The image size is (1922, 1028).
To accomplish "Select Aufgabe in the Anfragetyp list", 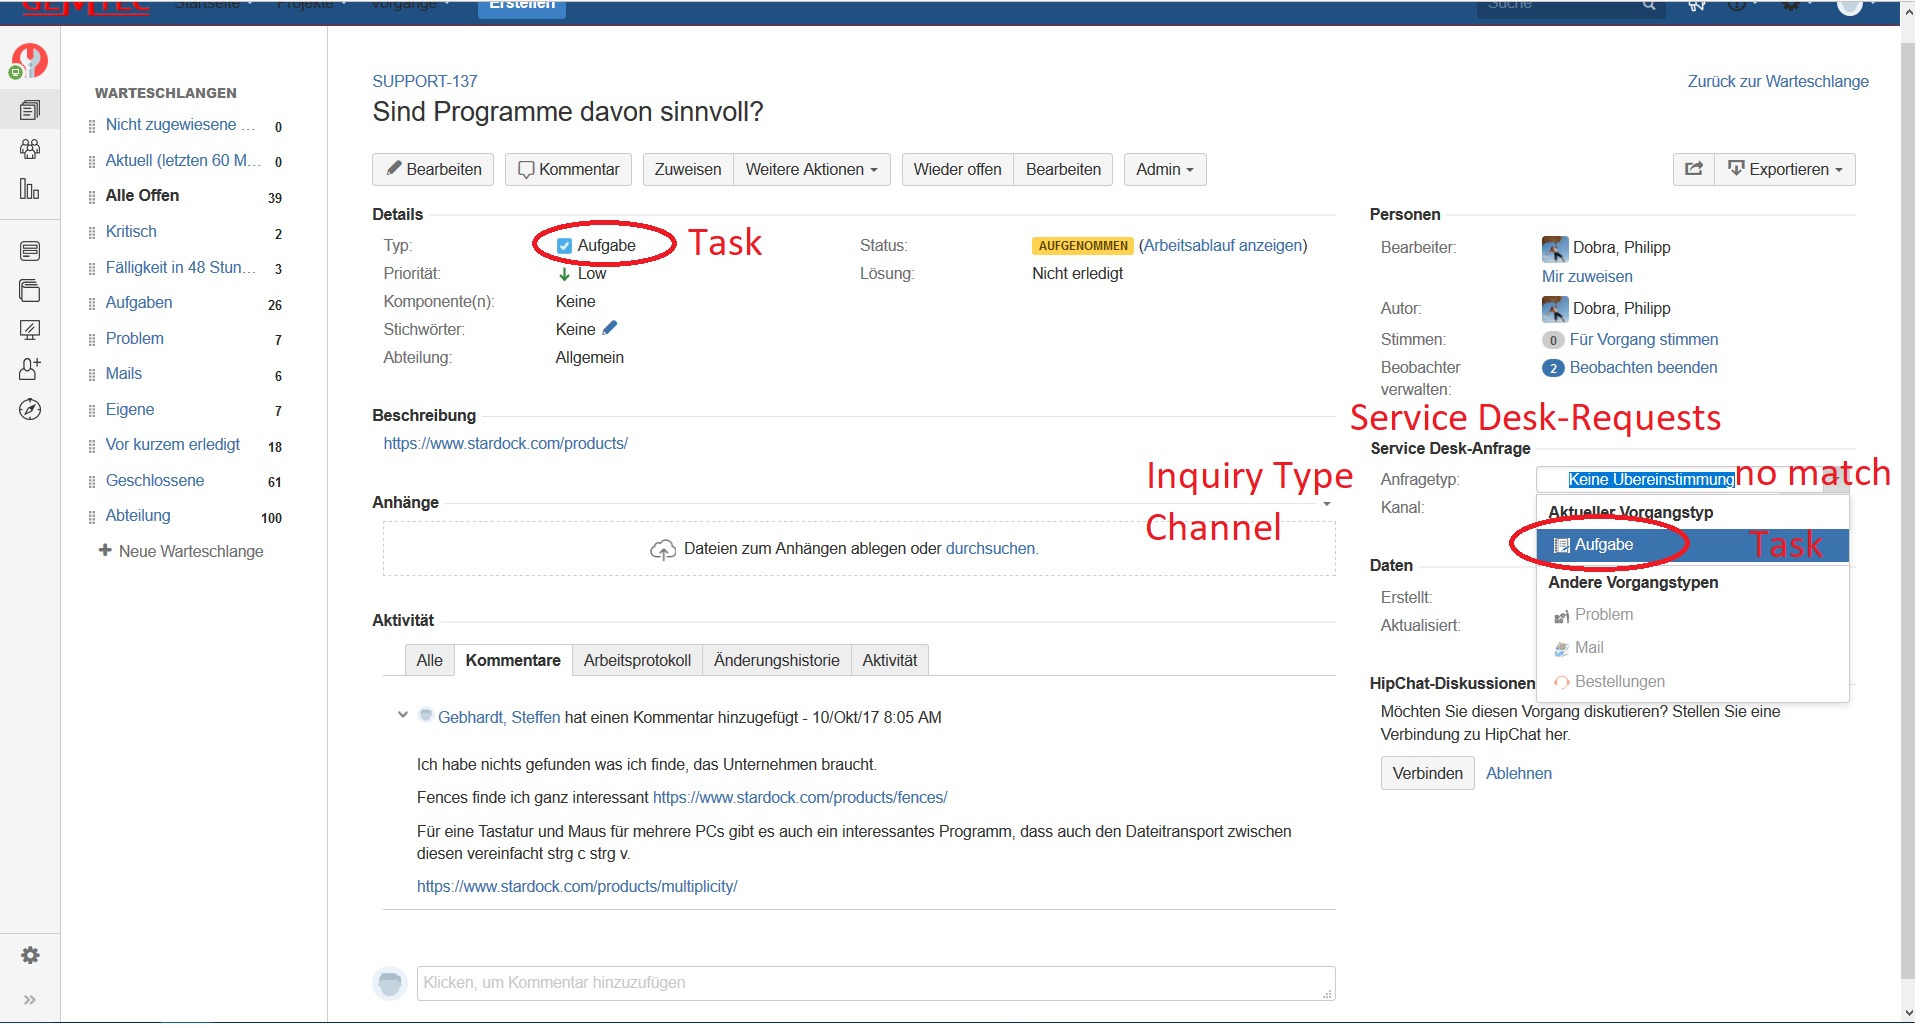I will (x=1693, y=545).
